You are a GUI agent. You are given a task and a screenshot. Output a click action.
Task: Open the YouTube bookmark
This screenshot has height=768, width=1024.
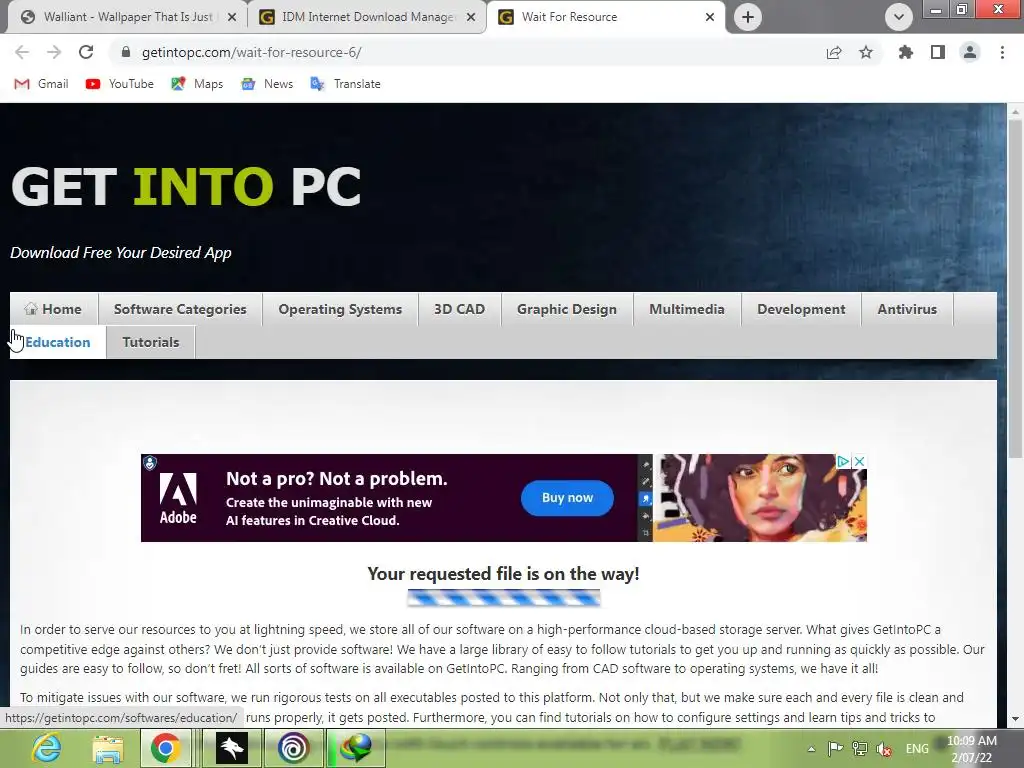coord(120,84)
